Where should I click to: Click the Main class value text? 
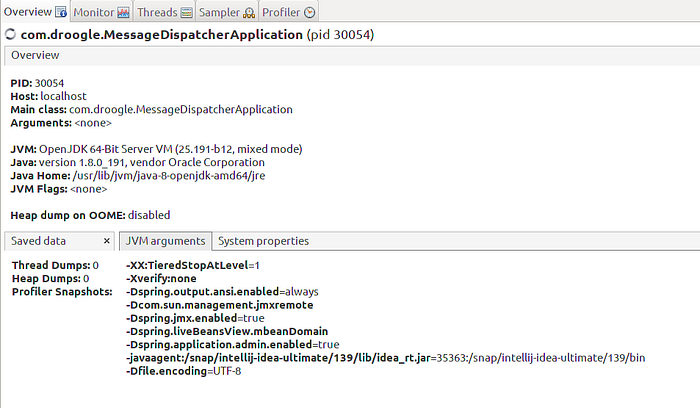pyautogui.click(x=181, y=110)
